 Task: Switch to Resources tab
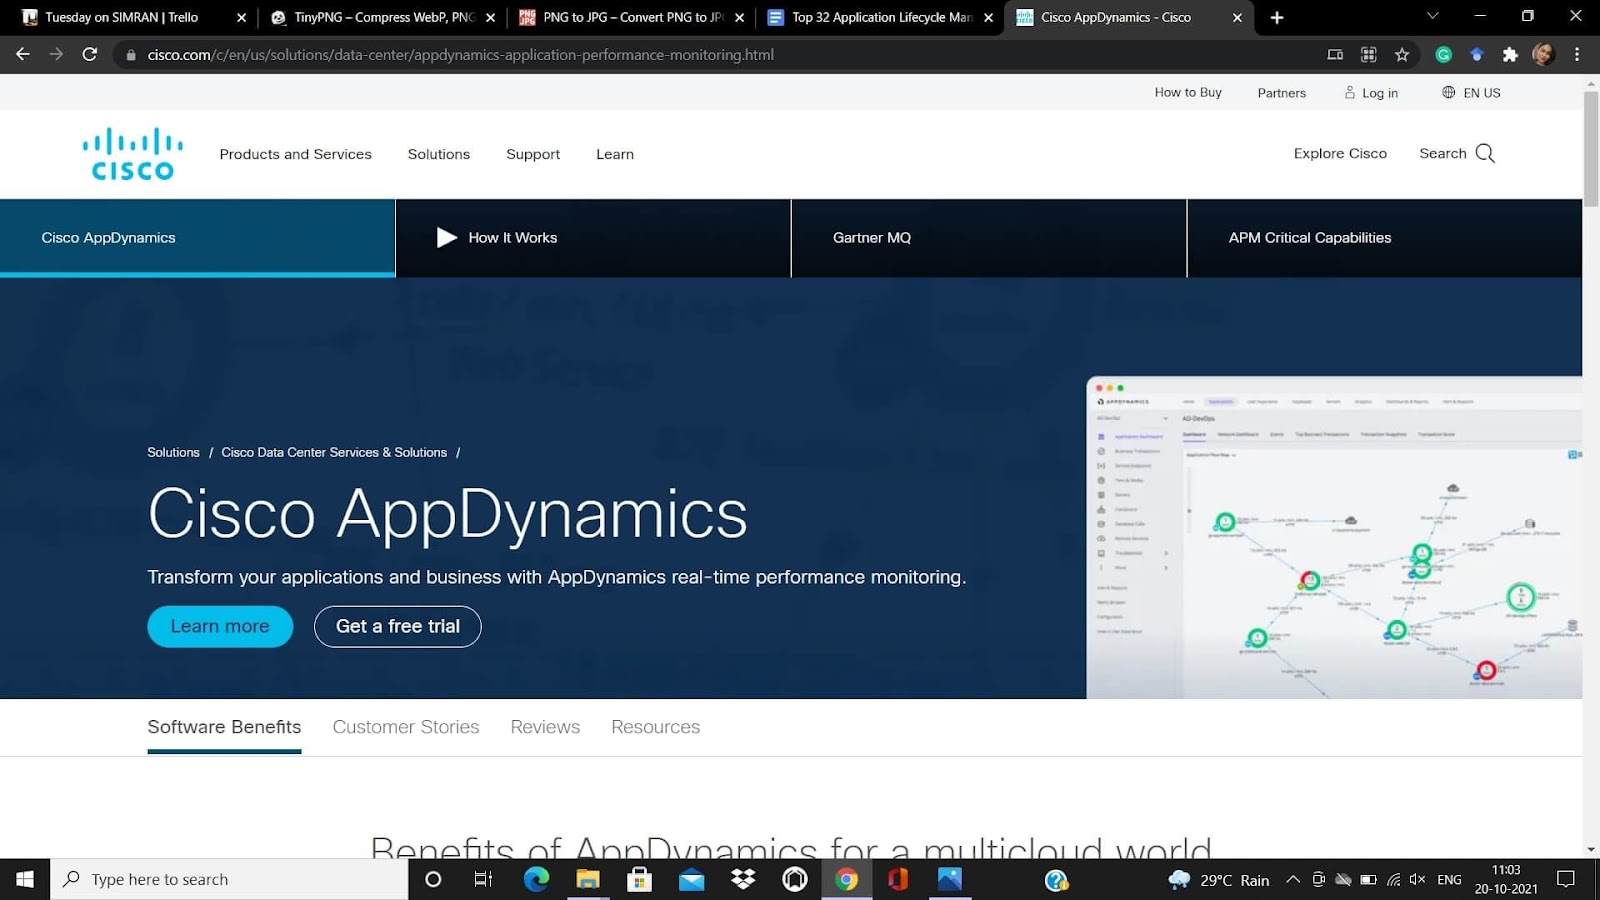pos(656,727)
